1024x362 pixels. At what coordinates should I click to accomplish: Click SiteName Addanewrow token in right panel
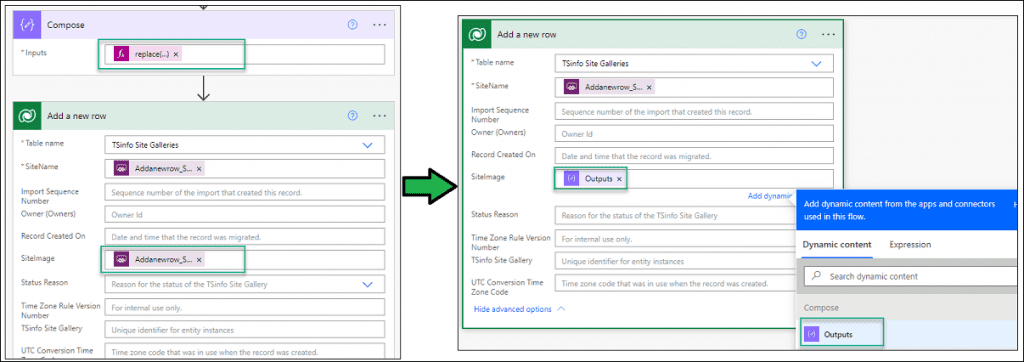(x=608, y=87)
